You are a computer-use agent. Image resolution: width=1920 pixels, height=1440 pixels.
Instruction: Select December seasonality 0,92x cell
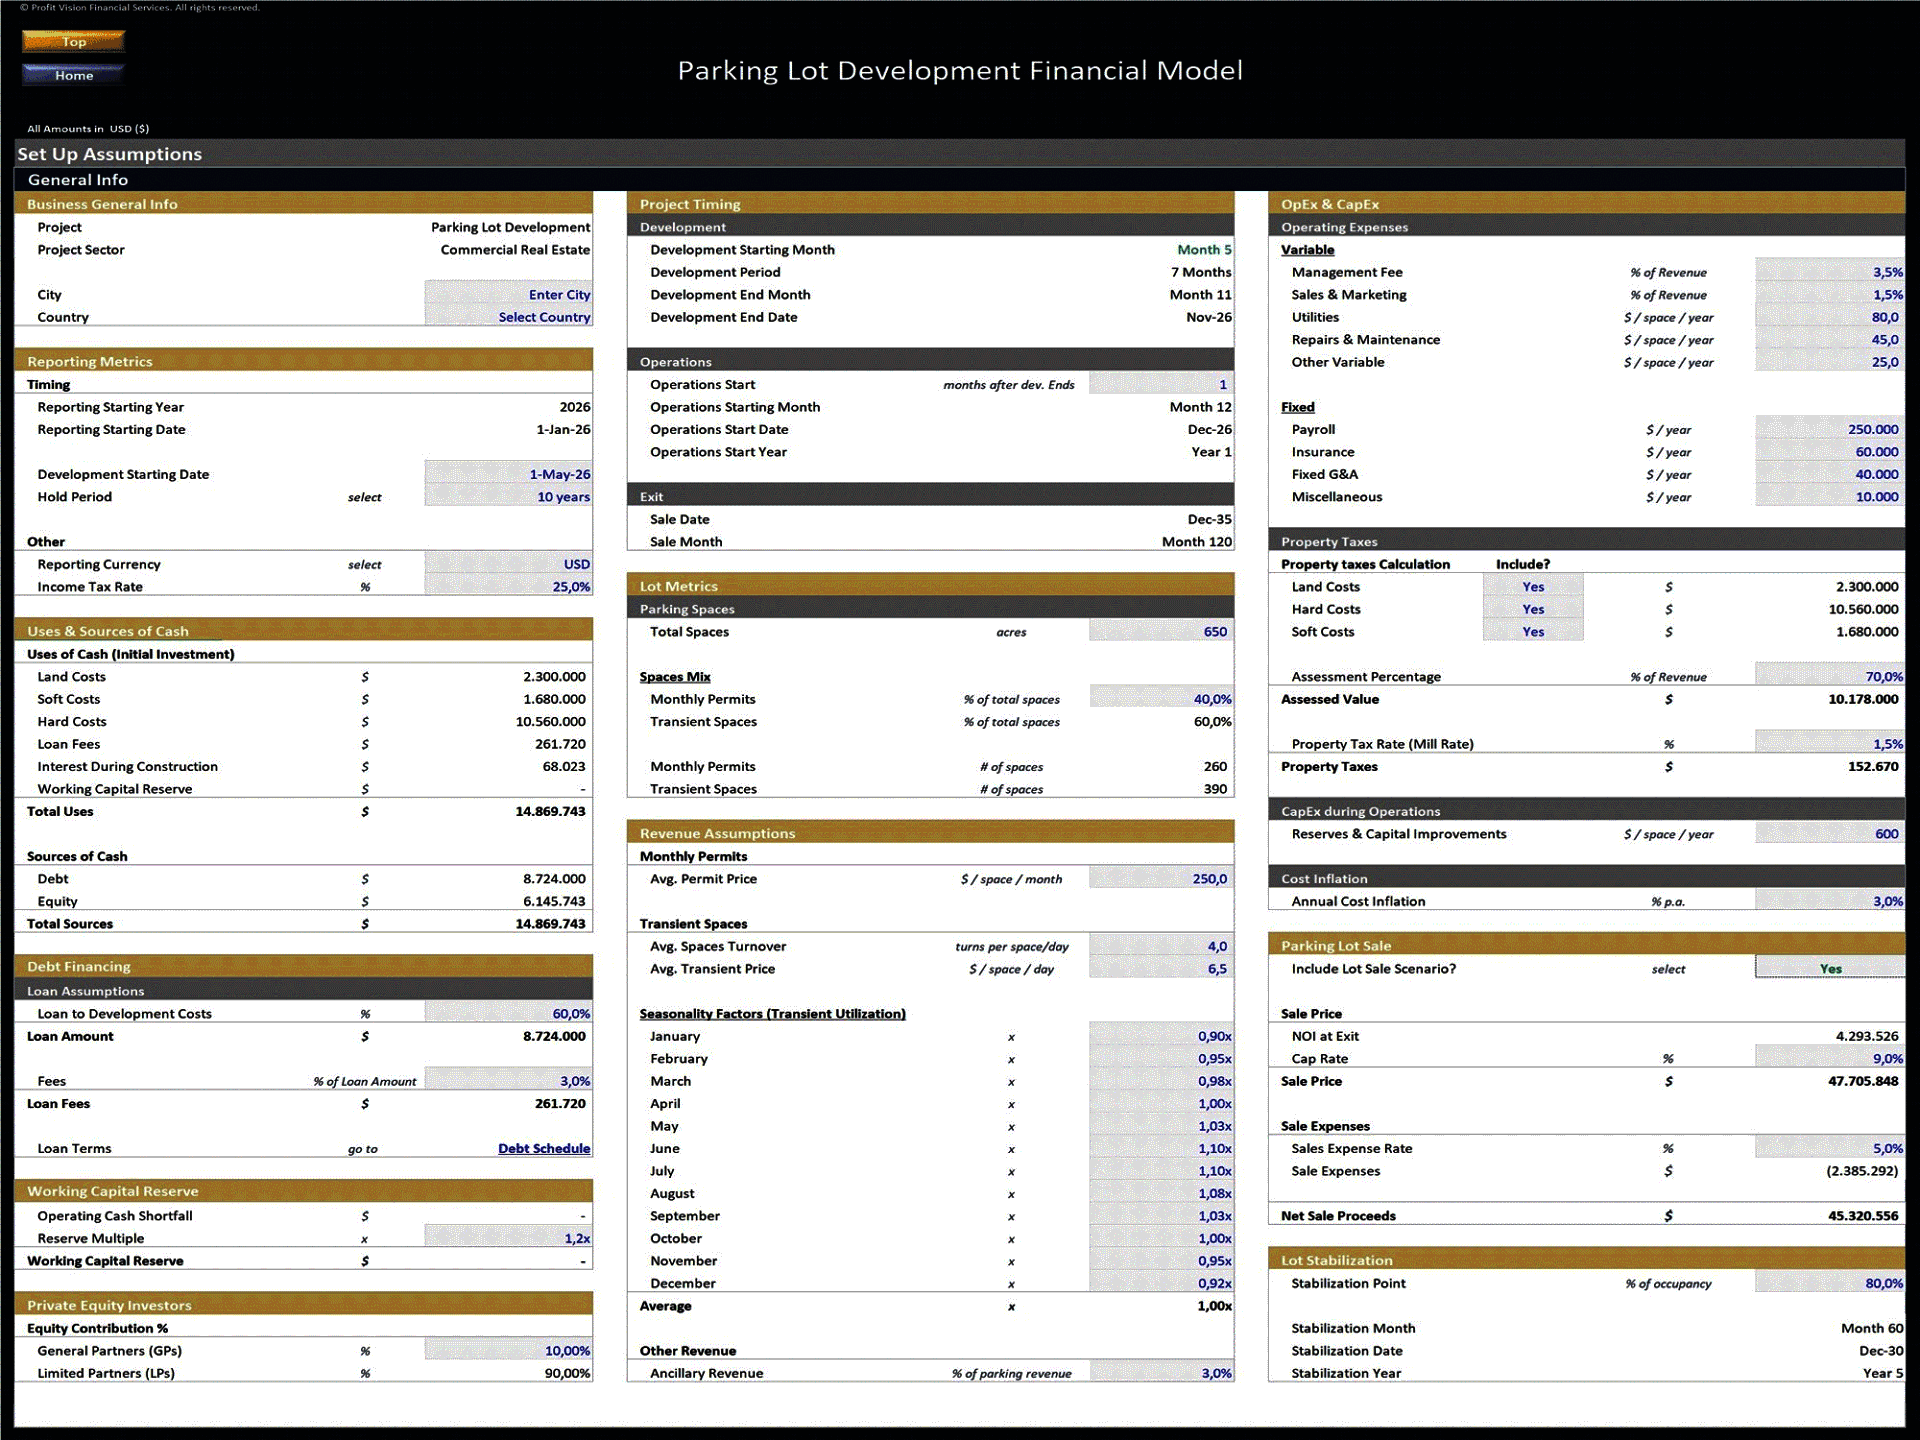[1161, 1283]
